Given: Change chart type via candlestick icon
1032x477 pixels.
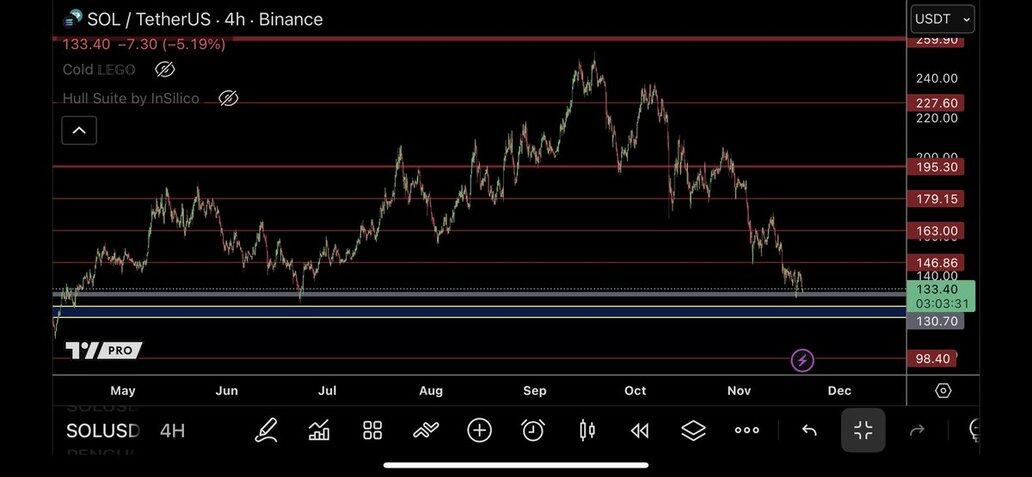Looking at the screenshot, I should [x=586, y=430].
